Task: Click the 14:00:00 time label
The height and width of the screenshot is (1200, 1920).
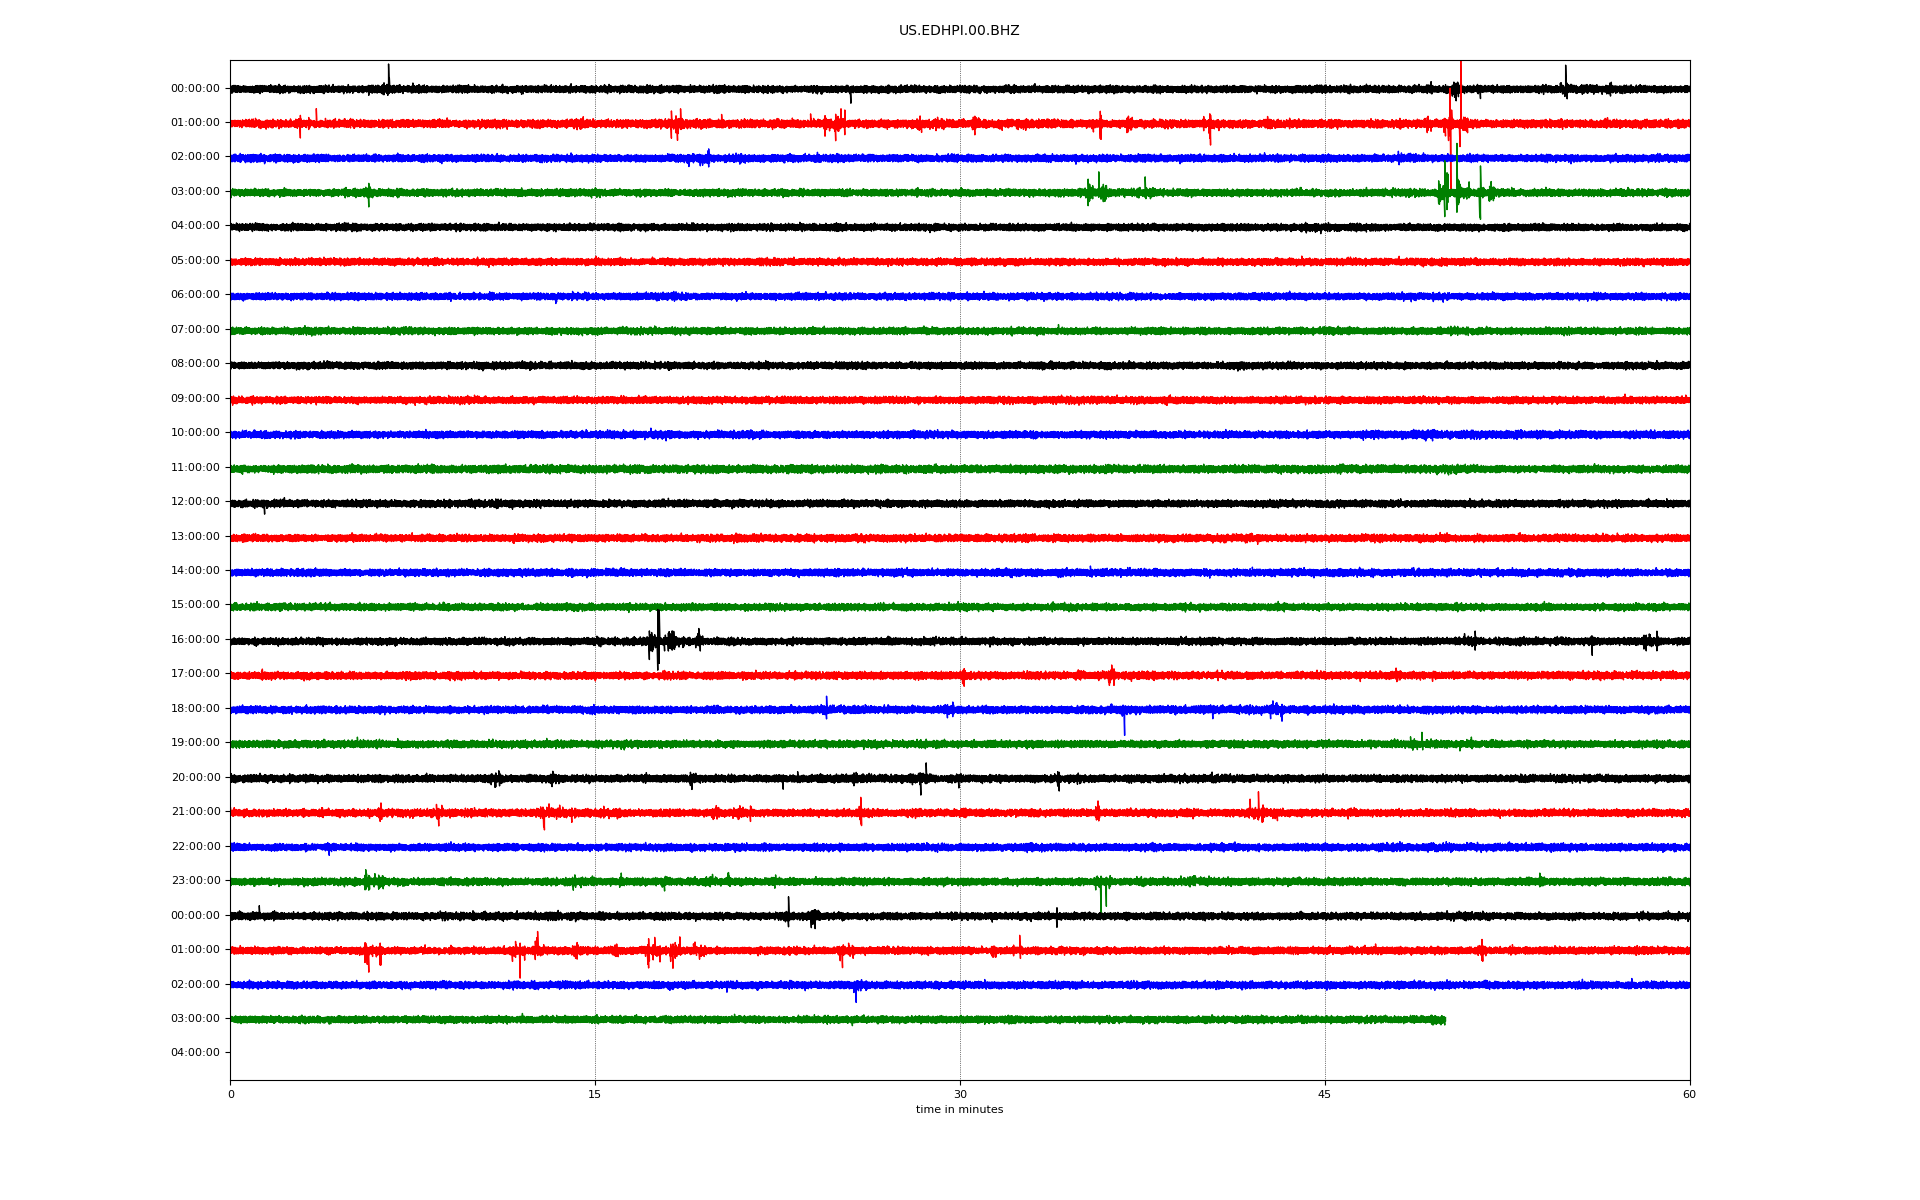Action: (195, 571)
